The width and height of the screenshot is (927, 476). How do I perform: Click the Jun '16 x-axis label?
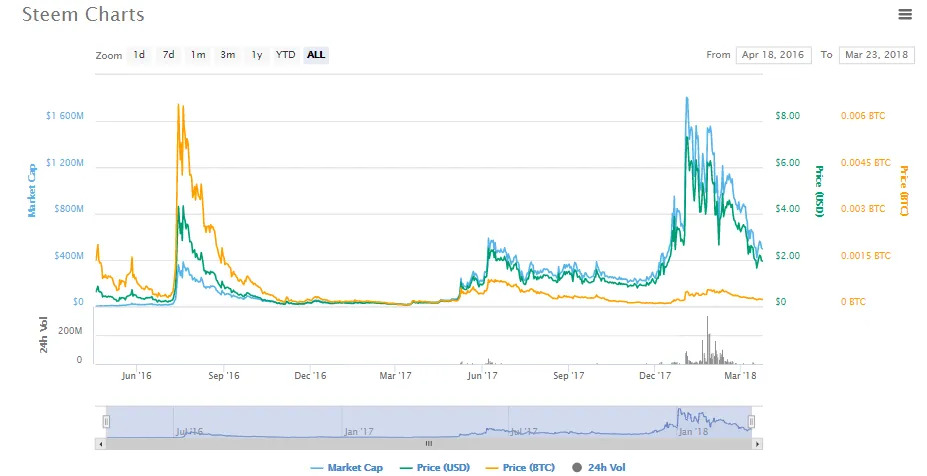coord(137,375)
